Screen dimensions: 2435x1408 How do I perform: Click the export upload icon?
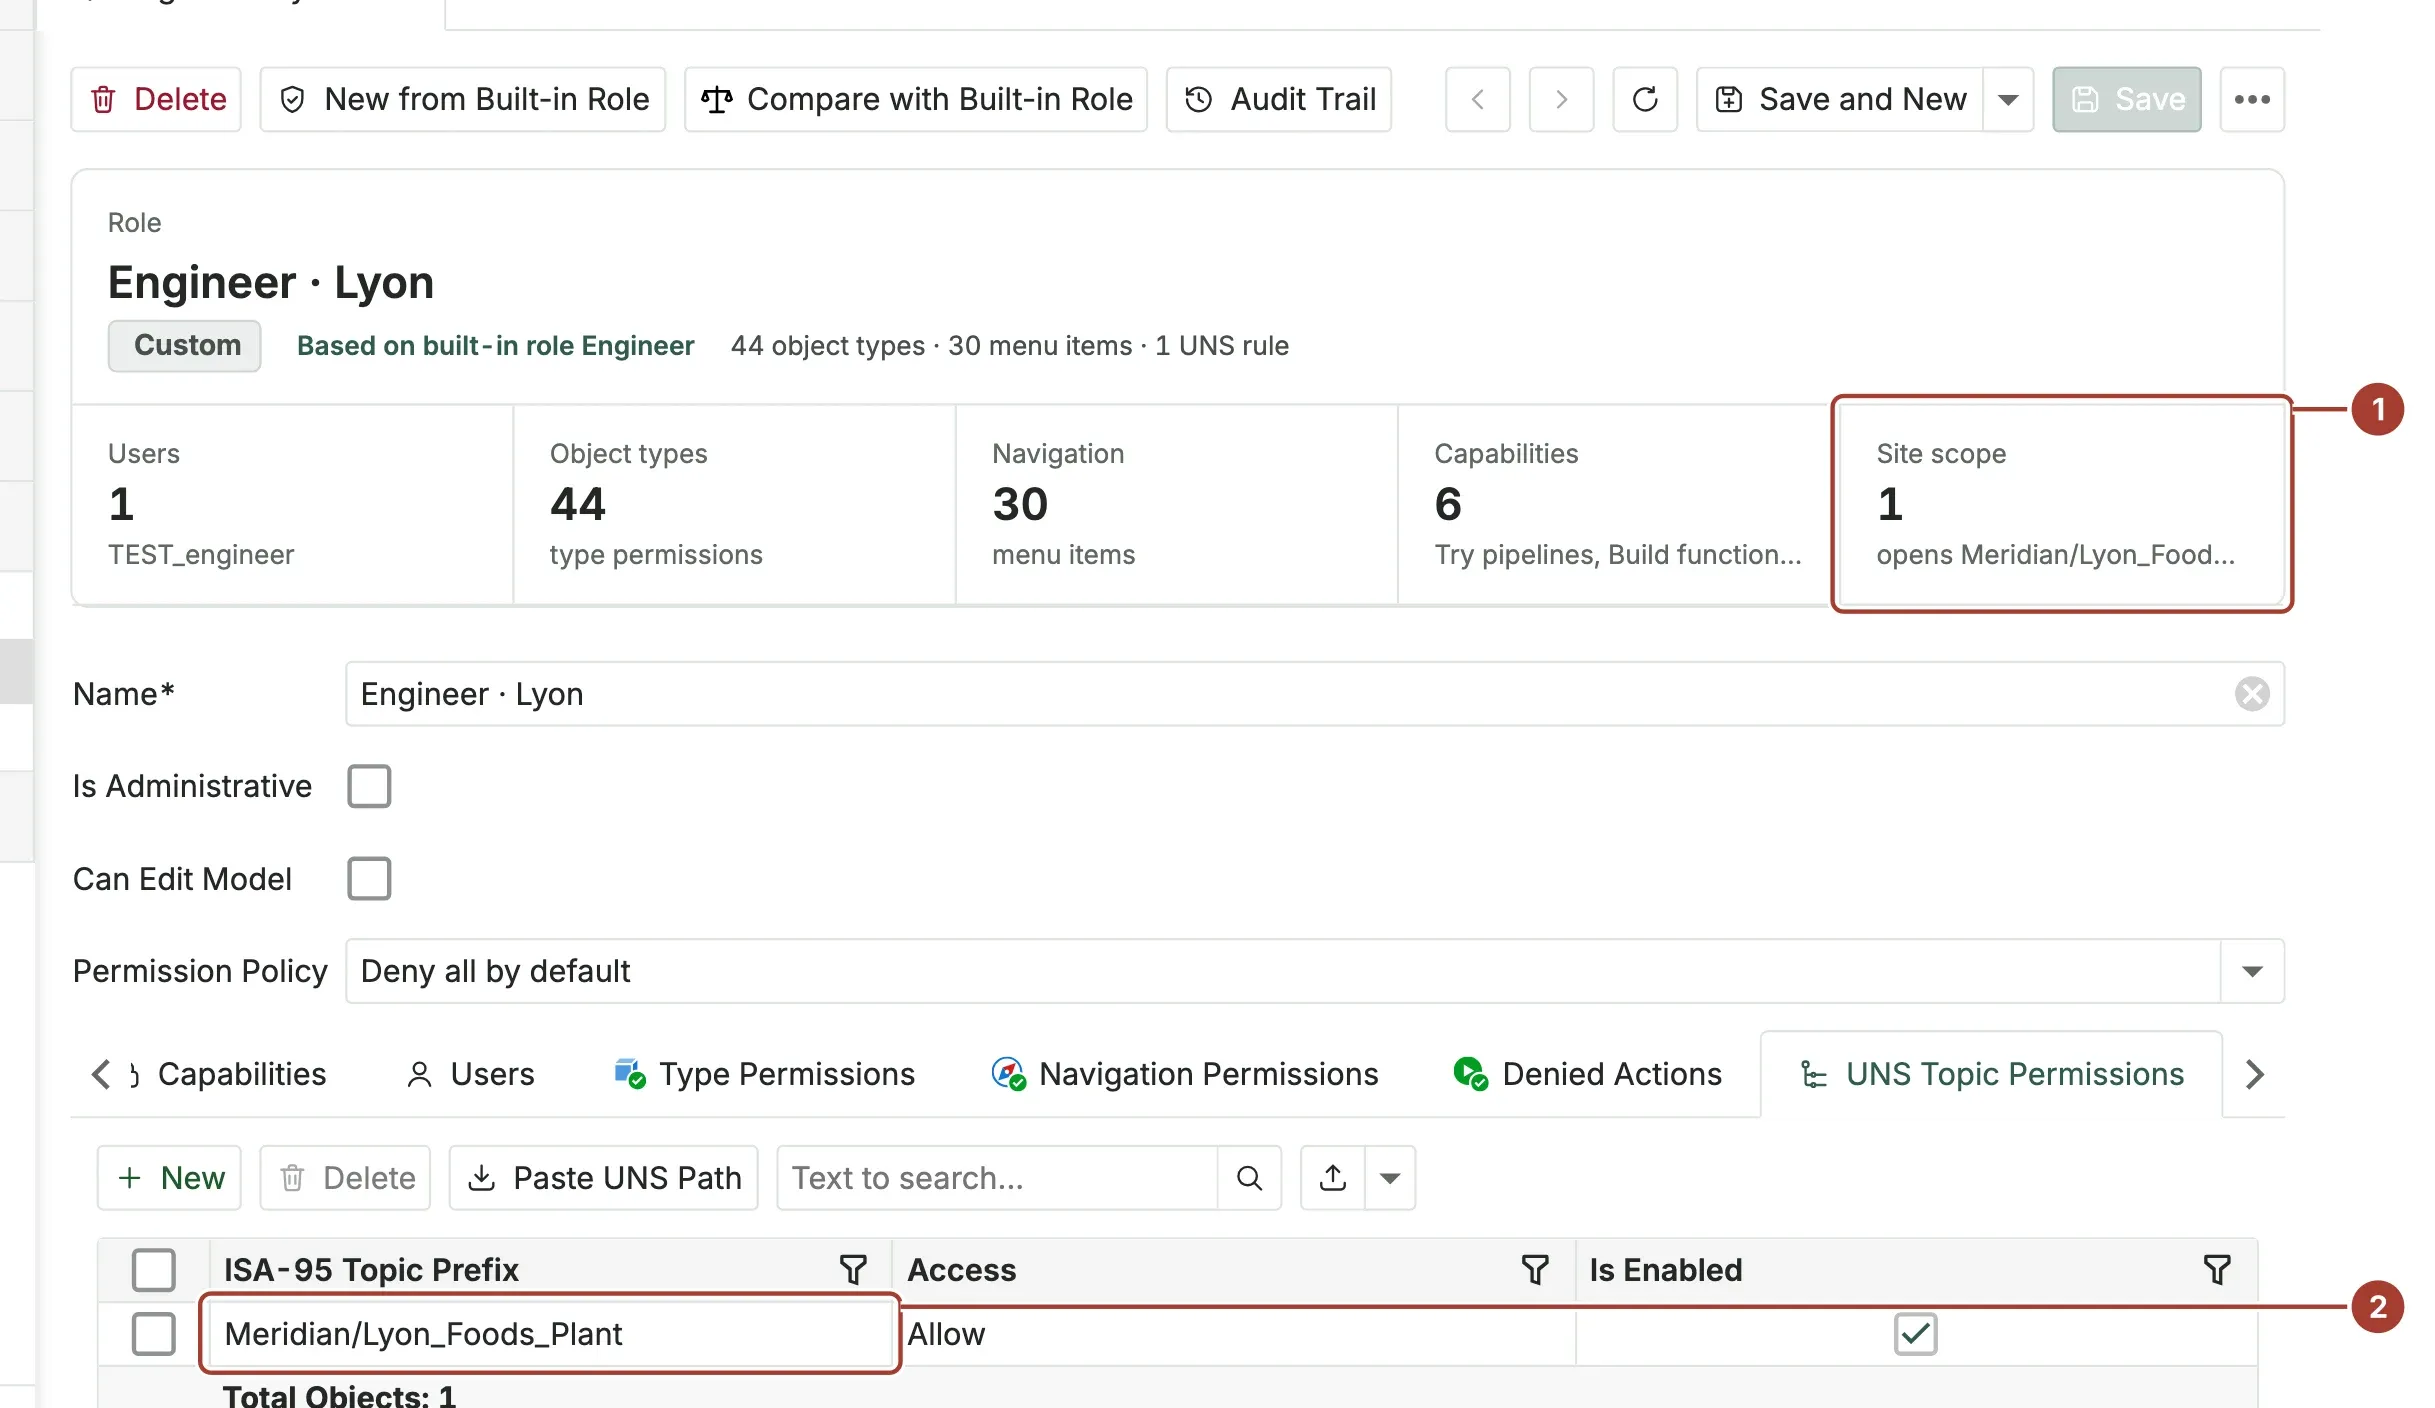1333,1178
